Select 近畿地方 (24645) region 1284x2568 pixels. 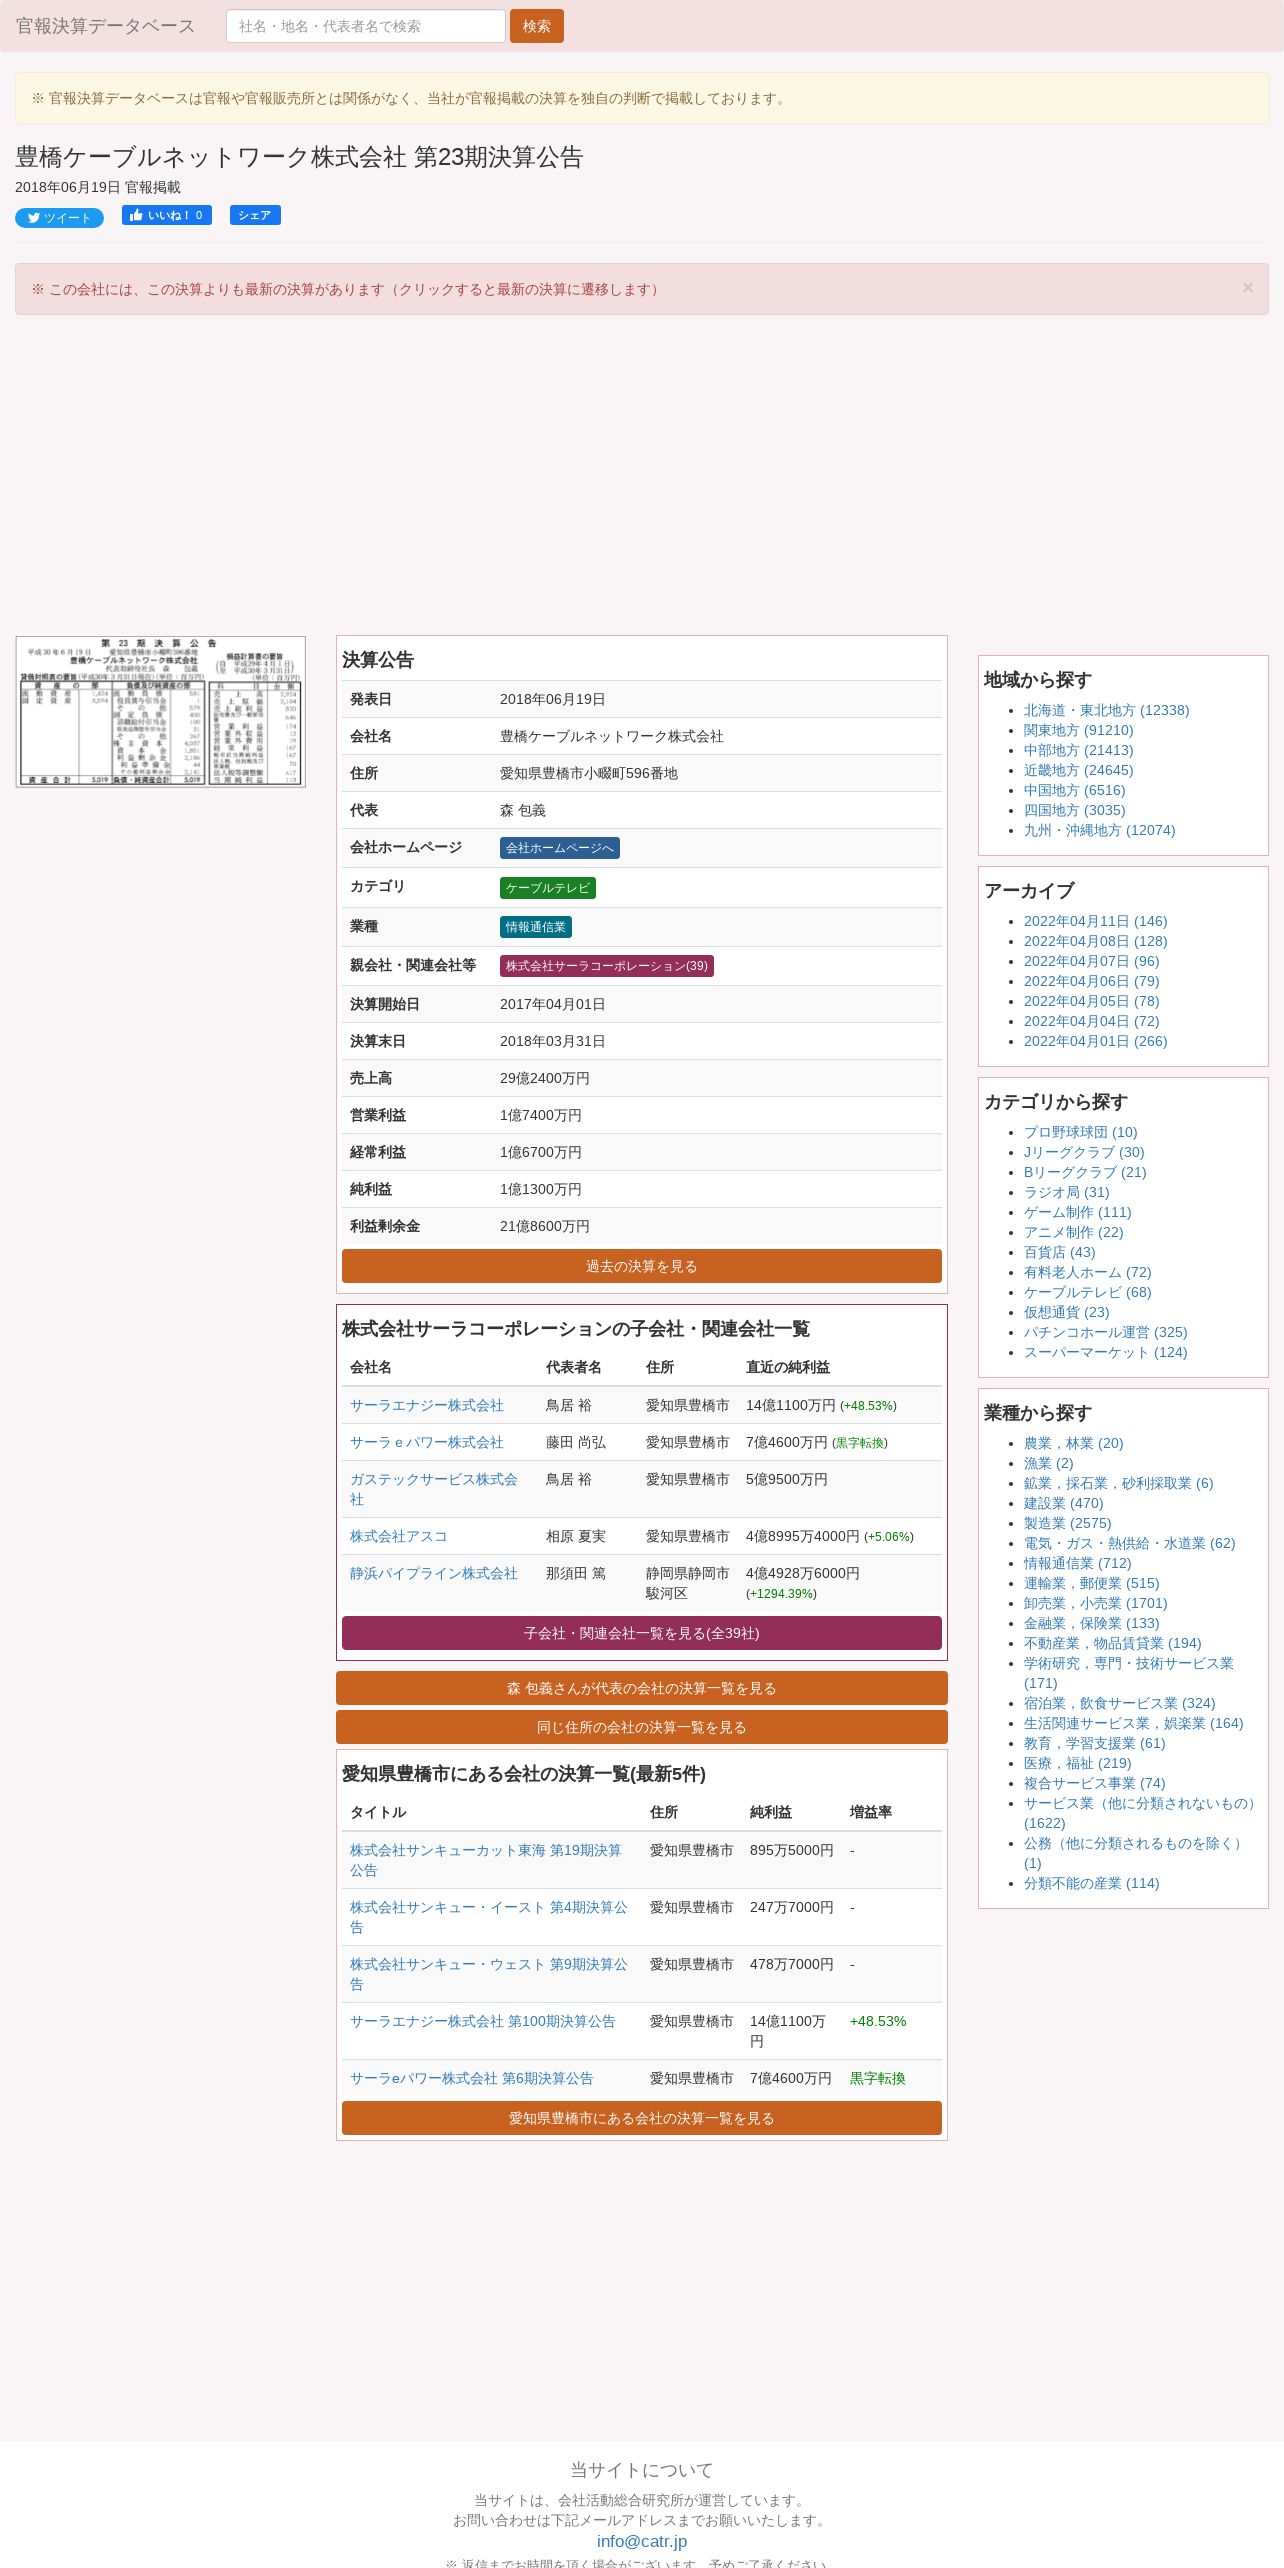1079,770
